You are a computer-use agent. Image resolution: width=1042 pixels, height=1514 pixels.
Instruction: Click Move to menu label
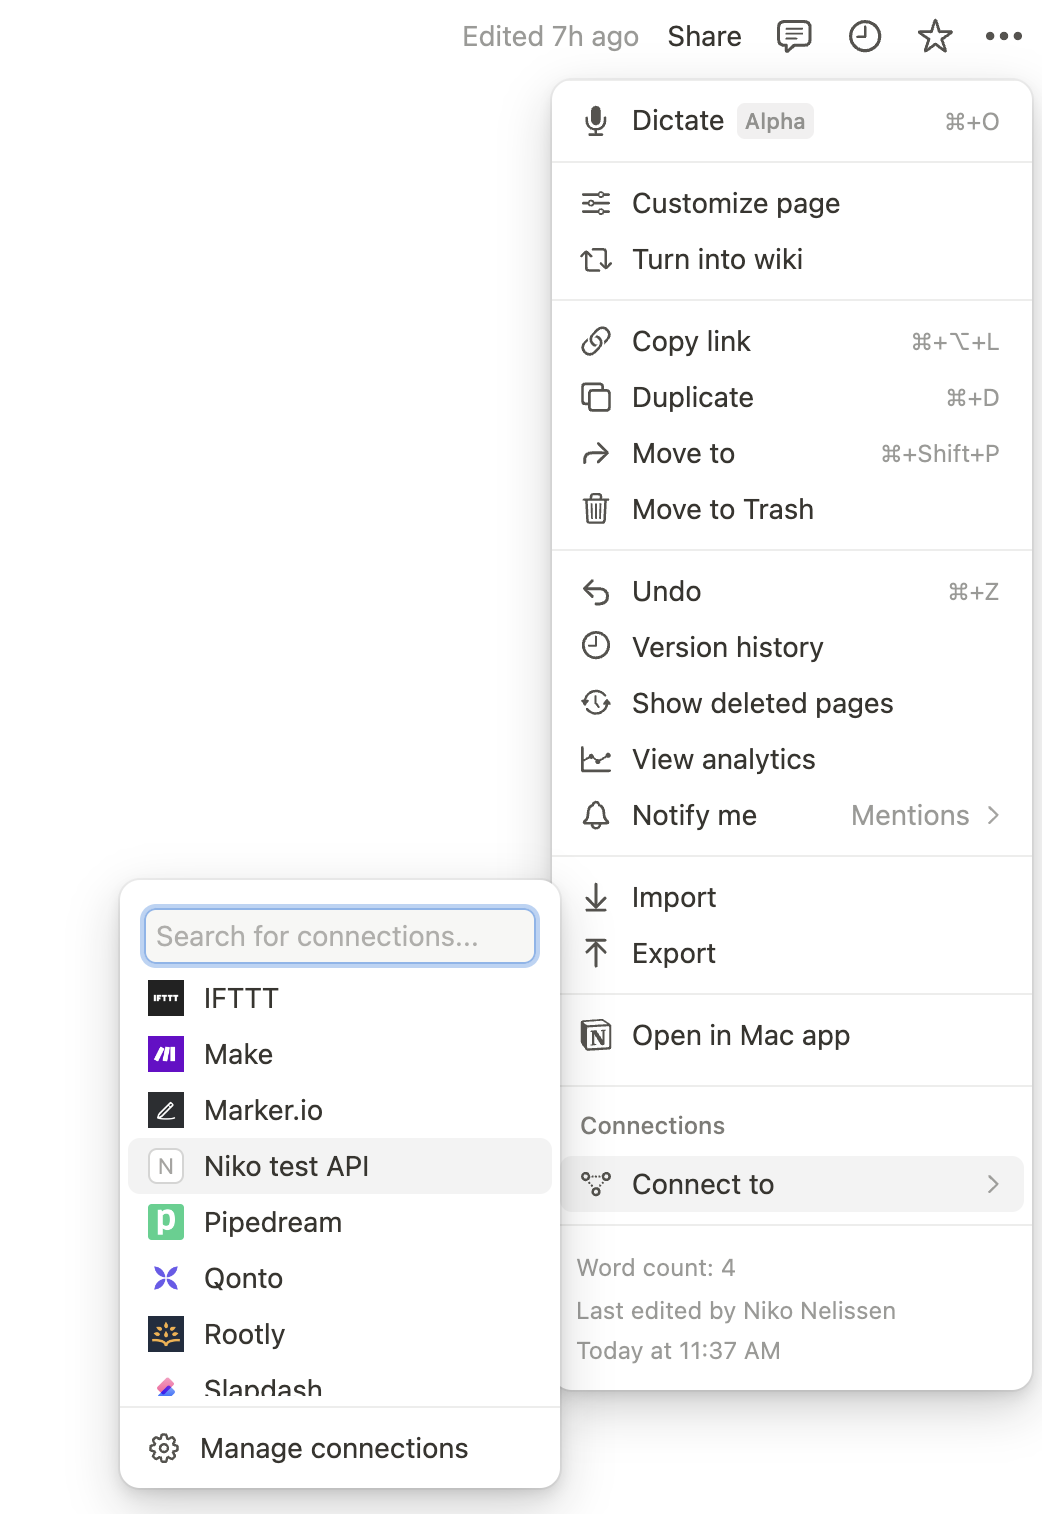[x=683, y=453]
